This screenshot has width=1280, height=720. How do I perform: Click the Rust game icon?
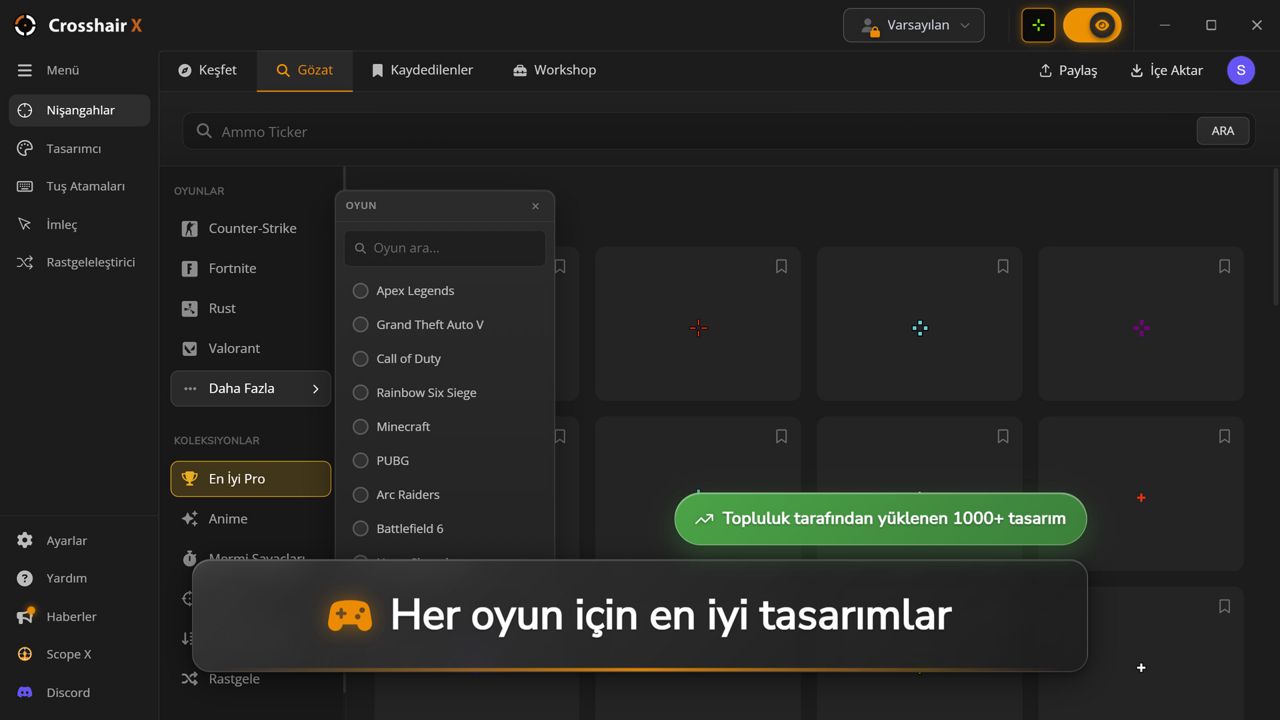[190, 308]
